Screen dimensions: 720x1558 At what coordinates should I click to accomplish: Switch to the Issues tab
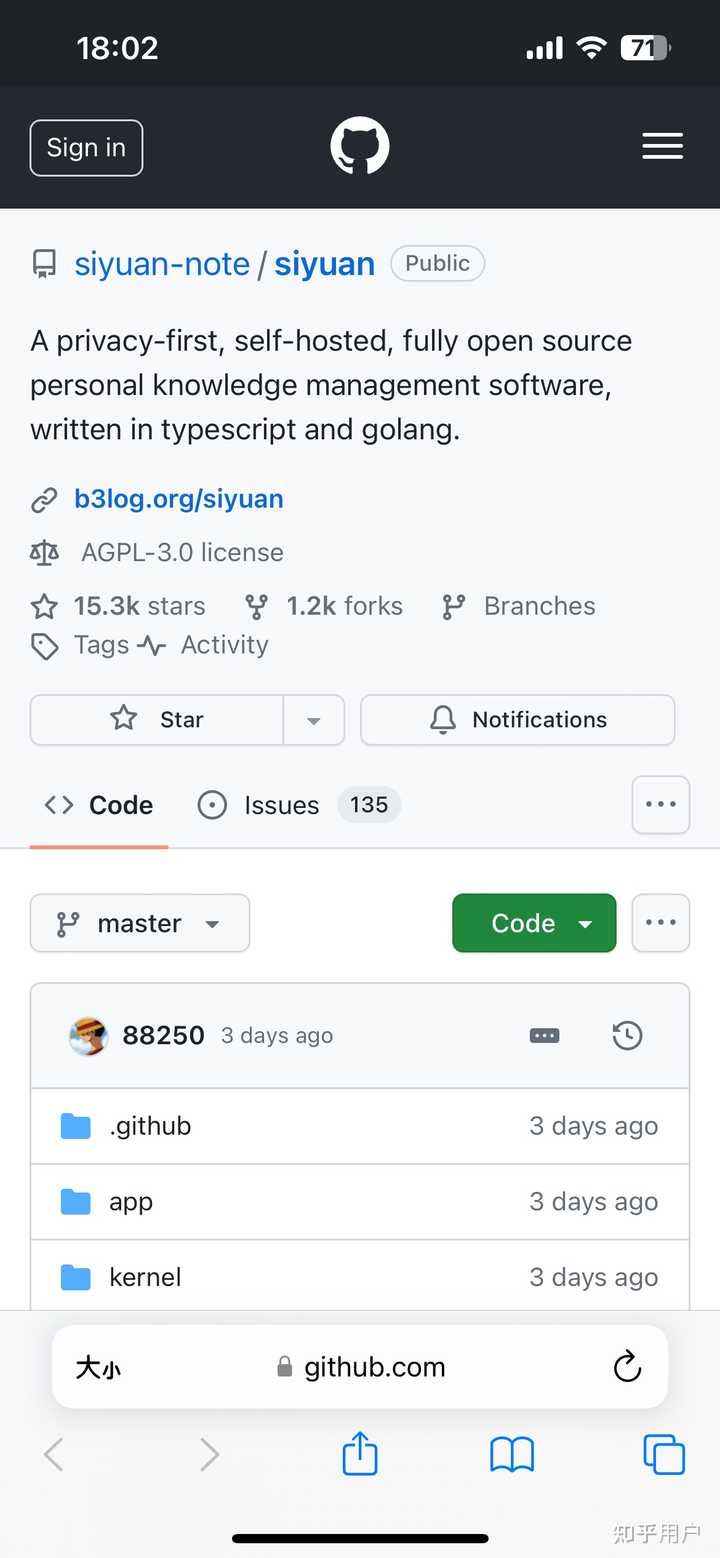(x=281, y=805)
